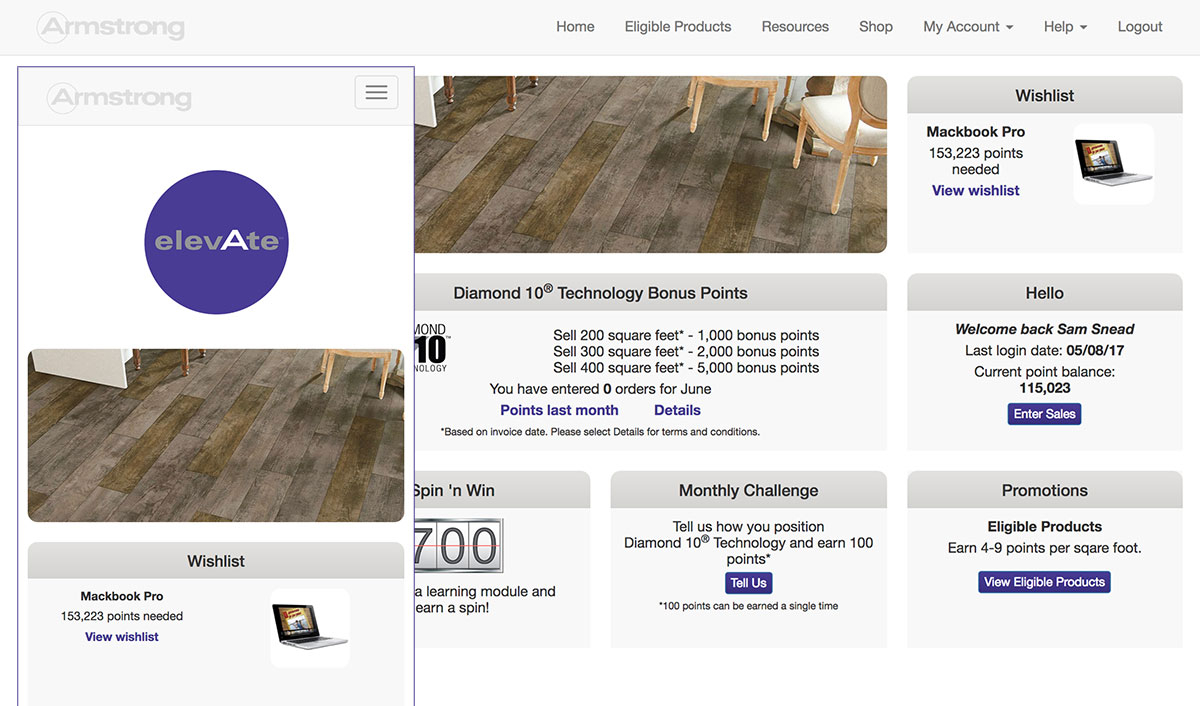Open the Points last month link

click(559, 410)
